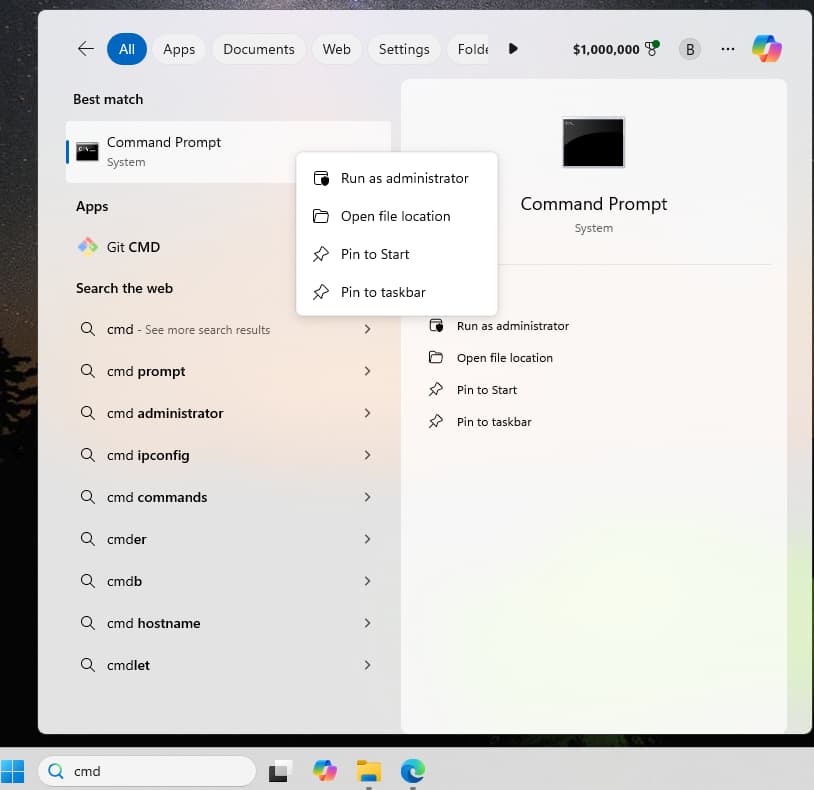Expand the 'cmdlet' suggestion chevron
814x790 pixels.
pyautogui.click(x=368, y=665)
